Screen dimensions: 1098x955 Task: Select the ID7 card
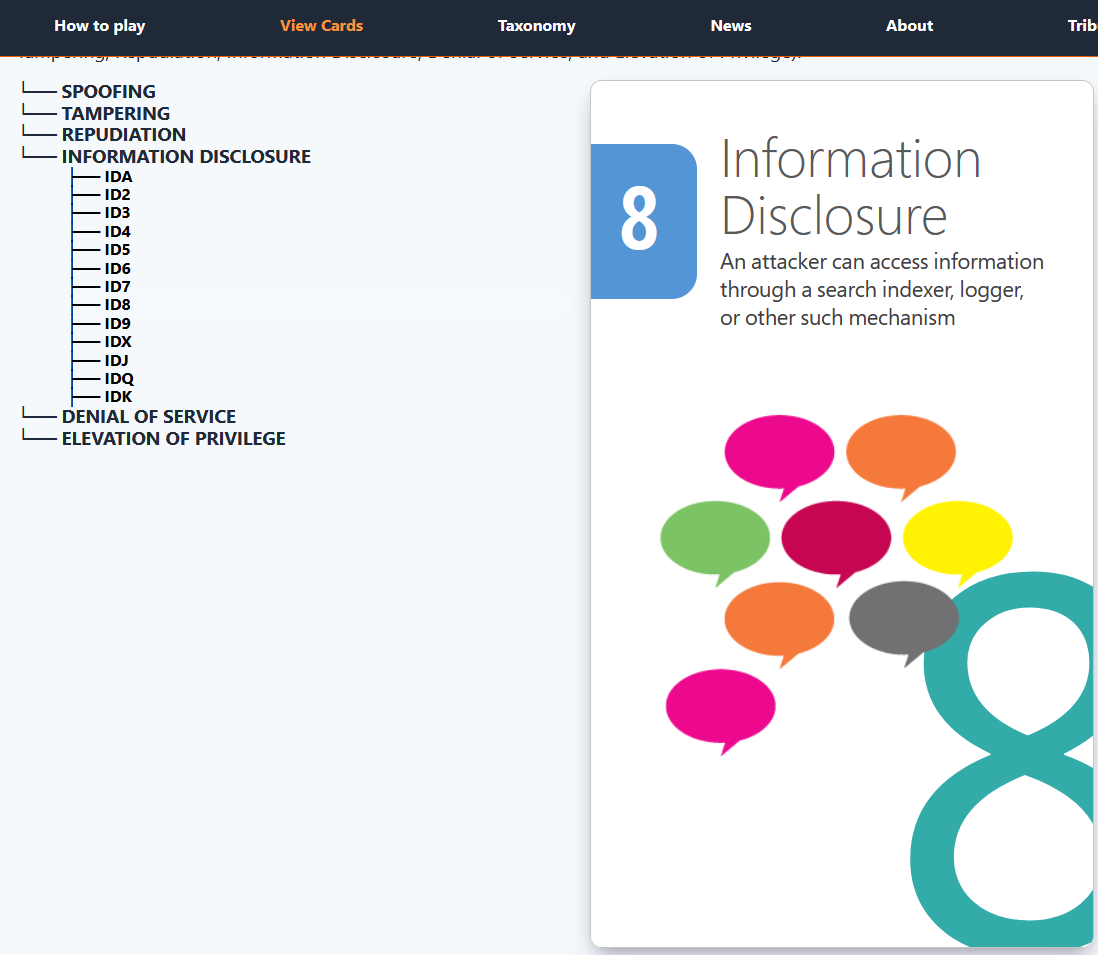[117, 286]
